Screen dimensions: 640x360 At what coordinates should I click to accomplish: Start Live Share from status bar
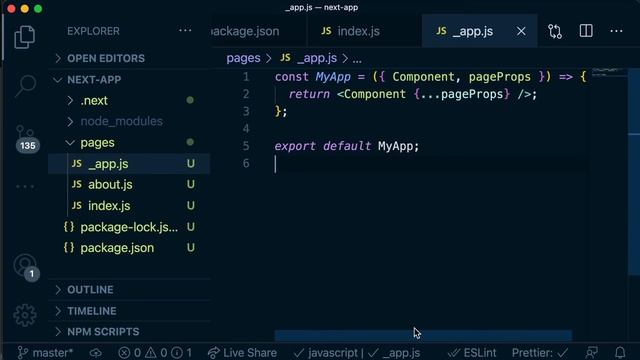point(242,353)
